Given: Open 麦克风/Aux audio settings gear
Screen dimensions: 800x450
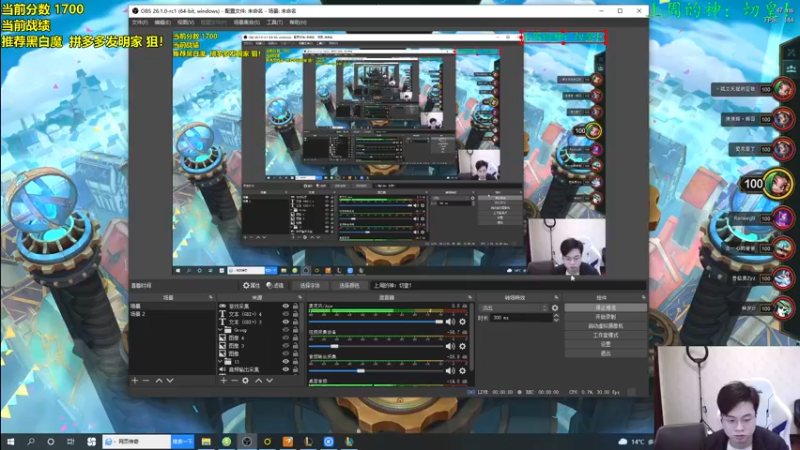Looking at the screenshot, I should 462,322.
